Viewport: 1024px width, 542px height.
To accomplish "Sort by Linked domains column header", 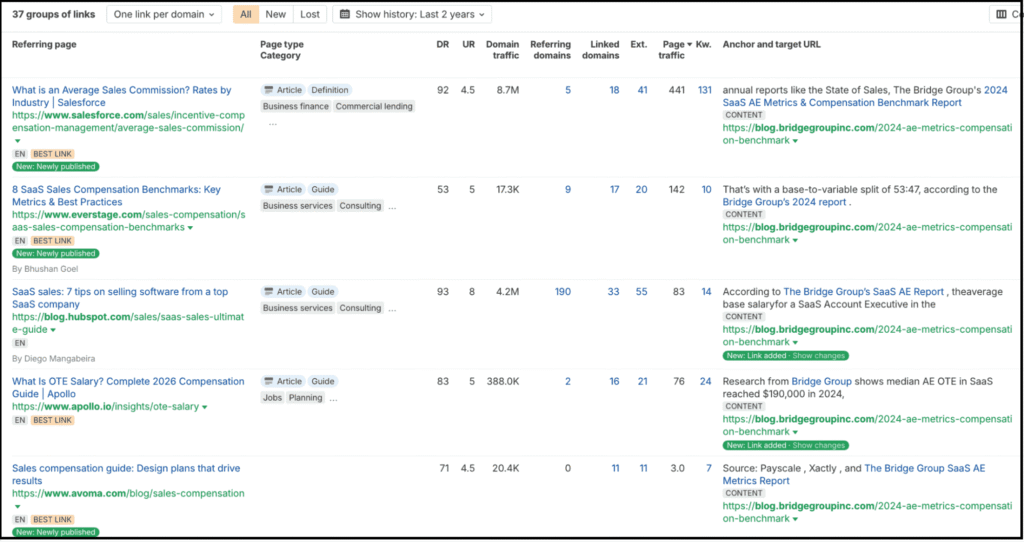I will [601, 50].
